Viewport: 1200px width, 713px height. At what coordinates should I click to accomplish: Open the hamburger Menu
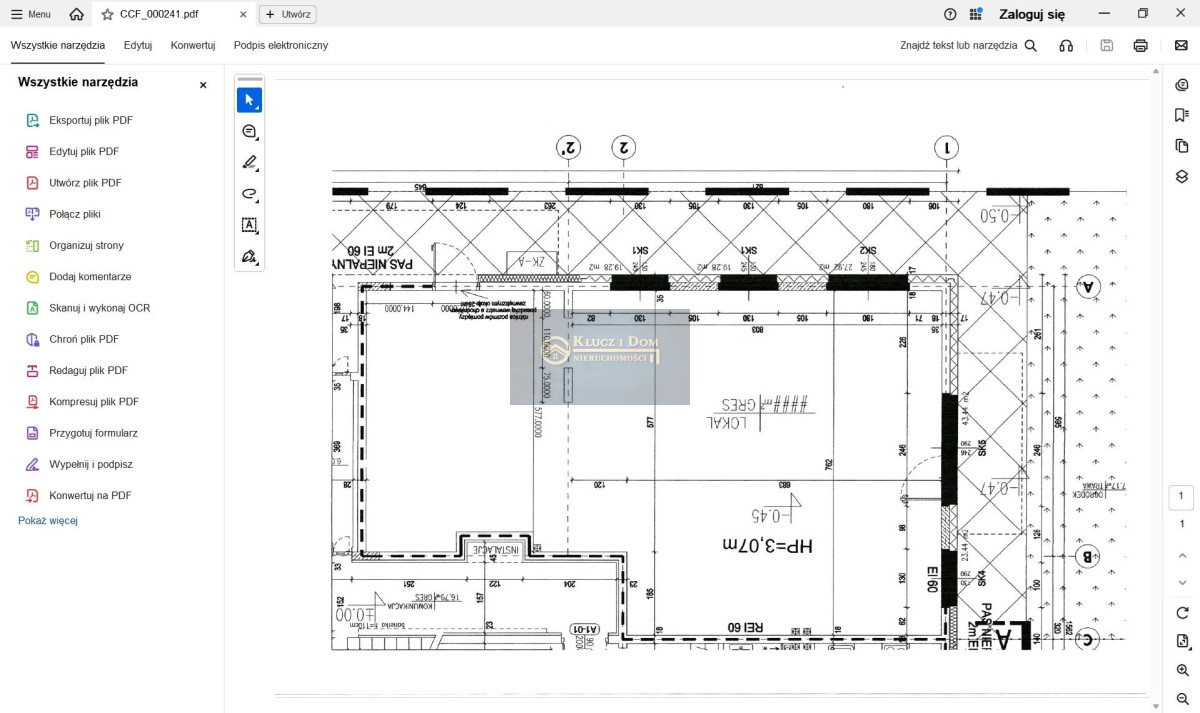[31, 14]
